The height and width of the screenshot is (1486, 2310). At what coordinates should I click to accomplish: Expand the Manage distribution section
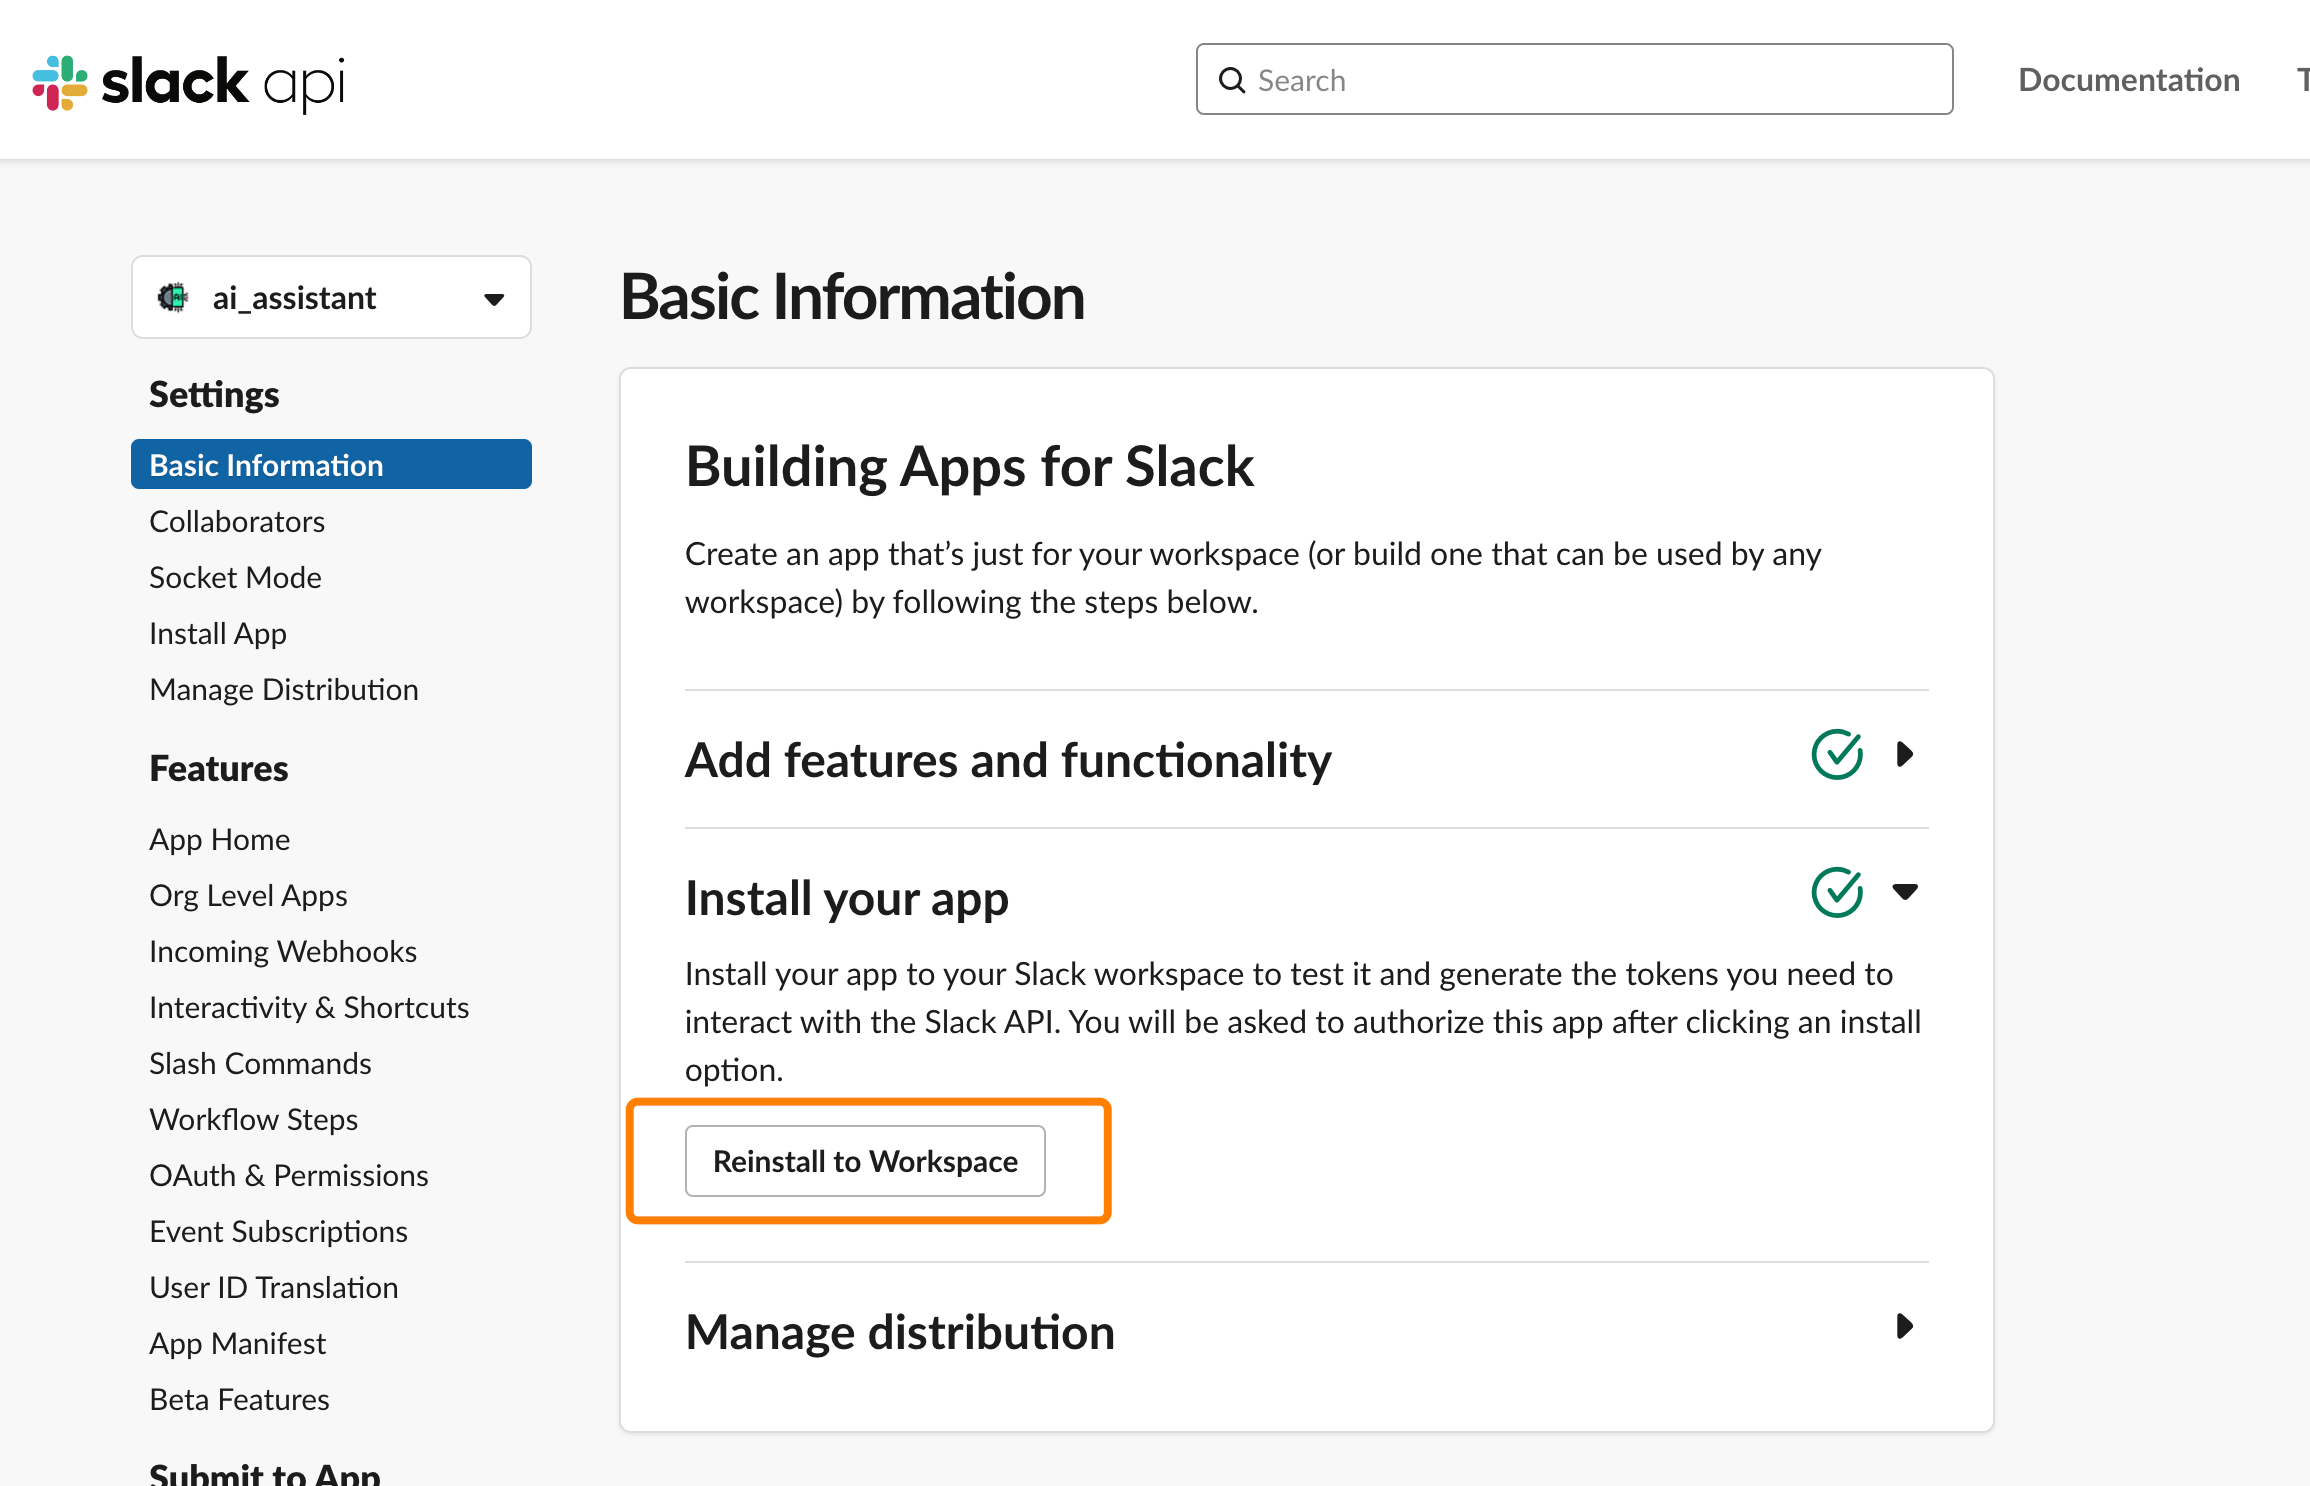(1905, 1327)
